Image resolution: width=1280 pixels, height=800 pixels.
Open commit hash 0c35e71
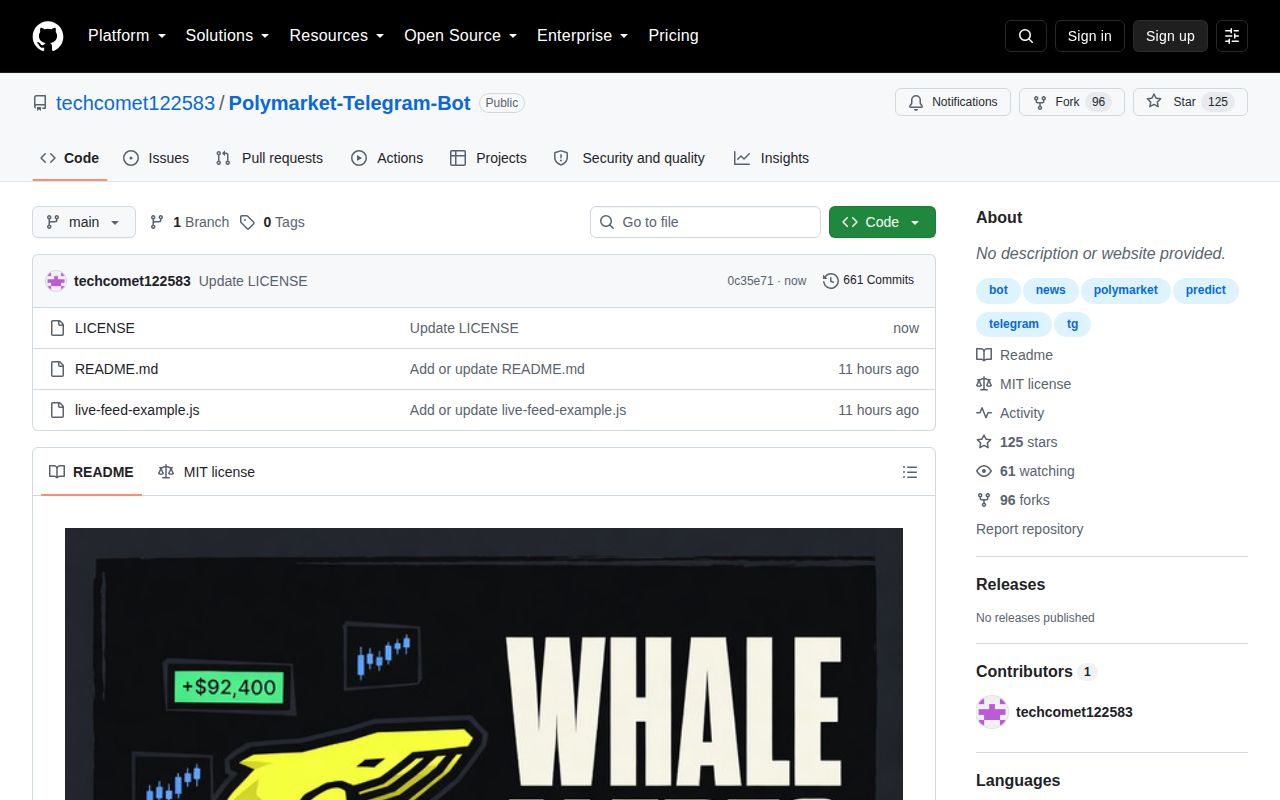(x=750, y=281)
